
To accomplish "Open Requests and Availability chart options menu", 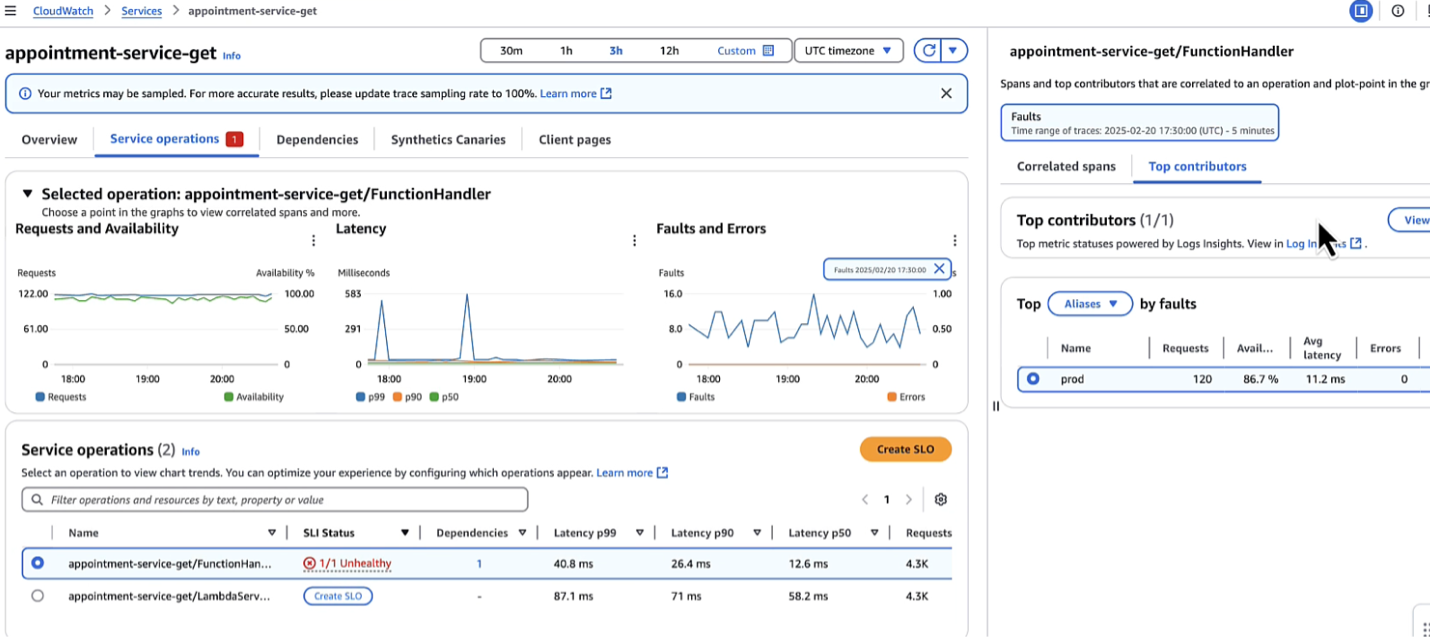I will click(x=314, y=241).
